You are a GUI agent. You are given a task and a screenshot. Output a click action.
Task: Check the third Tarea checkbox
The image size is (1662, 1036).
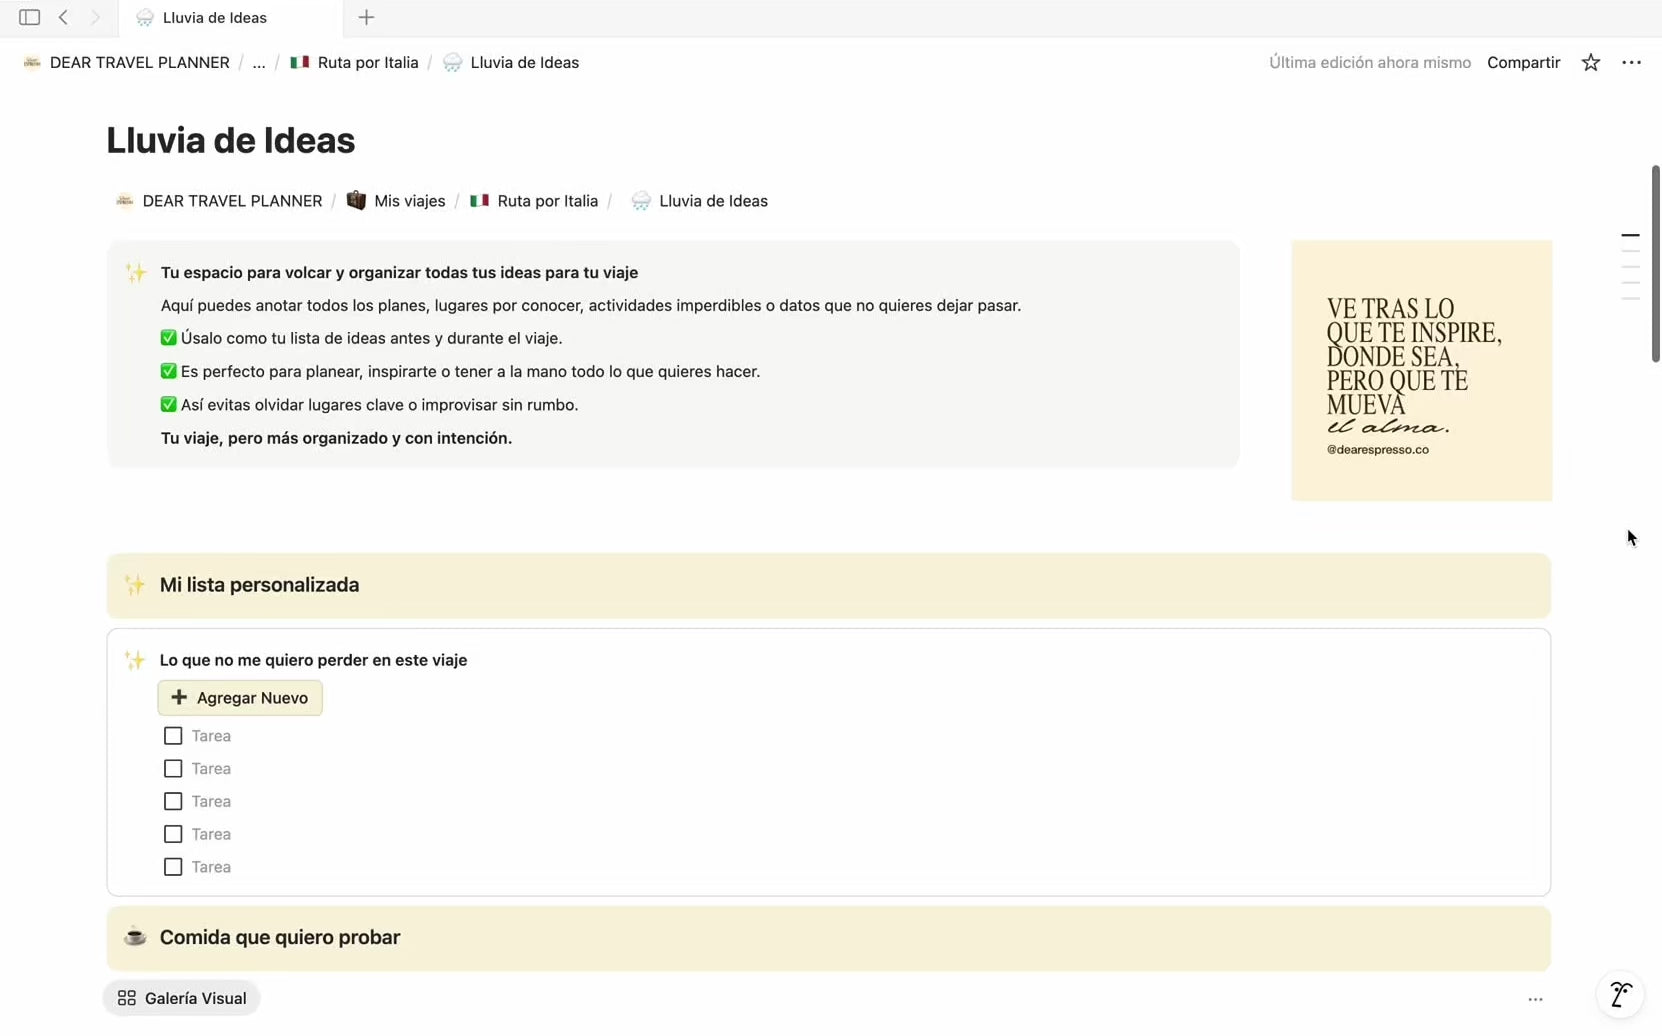(x=173, y=801)
